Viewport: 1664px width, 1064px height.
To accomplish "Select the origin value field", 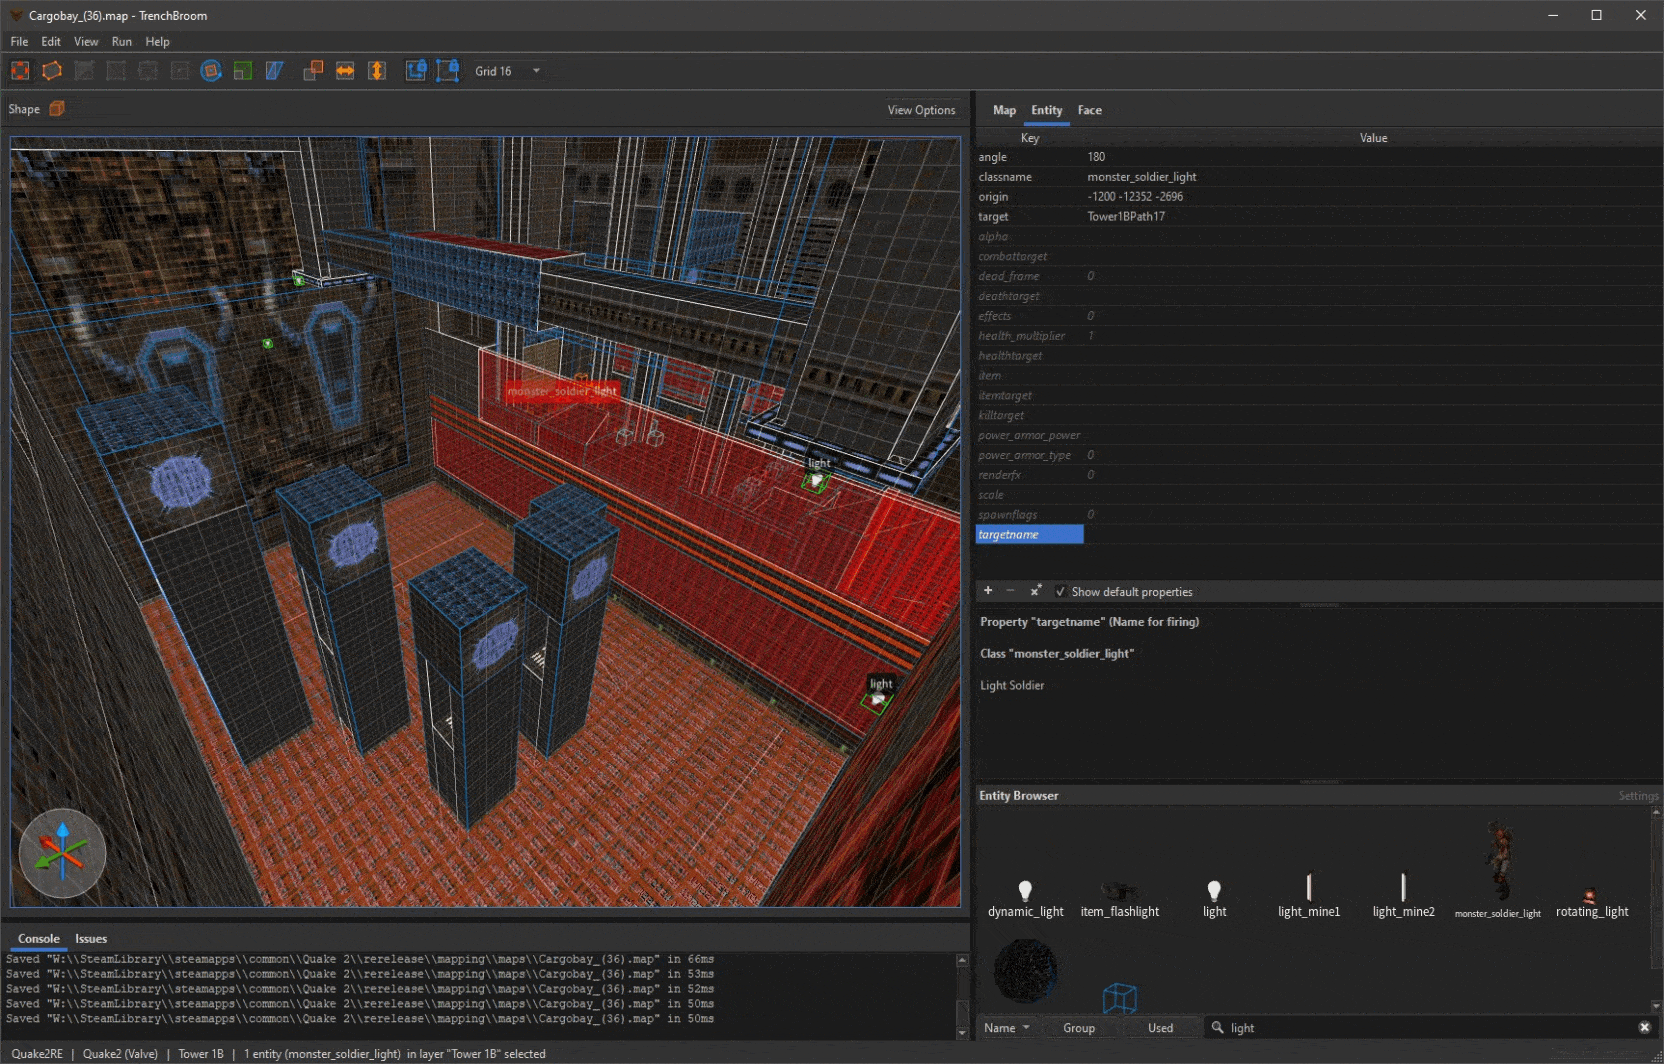I will (1373, 197).
